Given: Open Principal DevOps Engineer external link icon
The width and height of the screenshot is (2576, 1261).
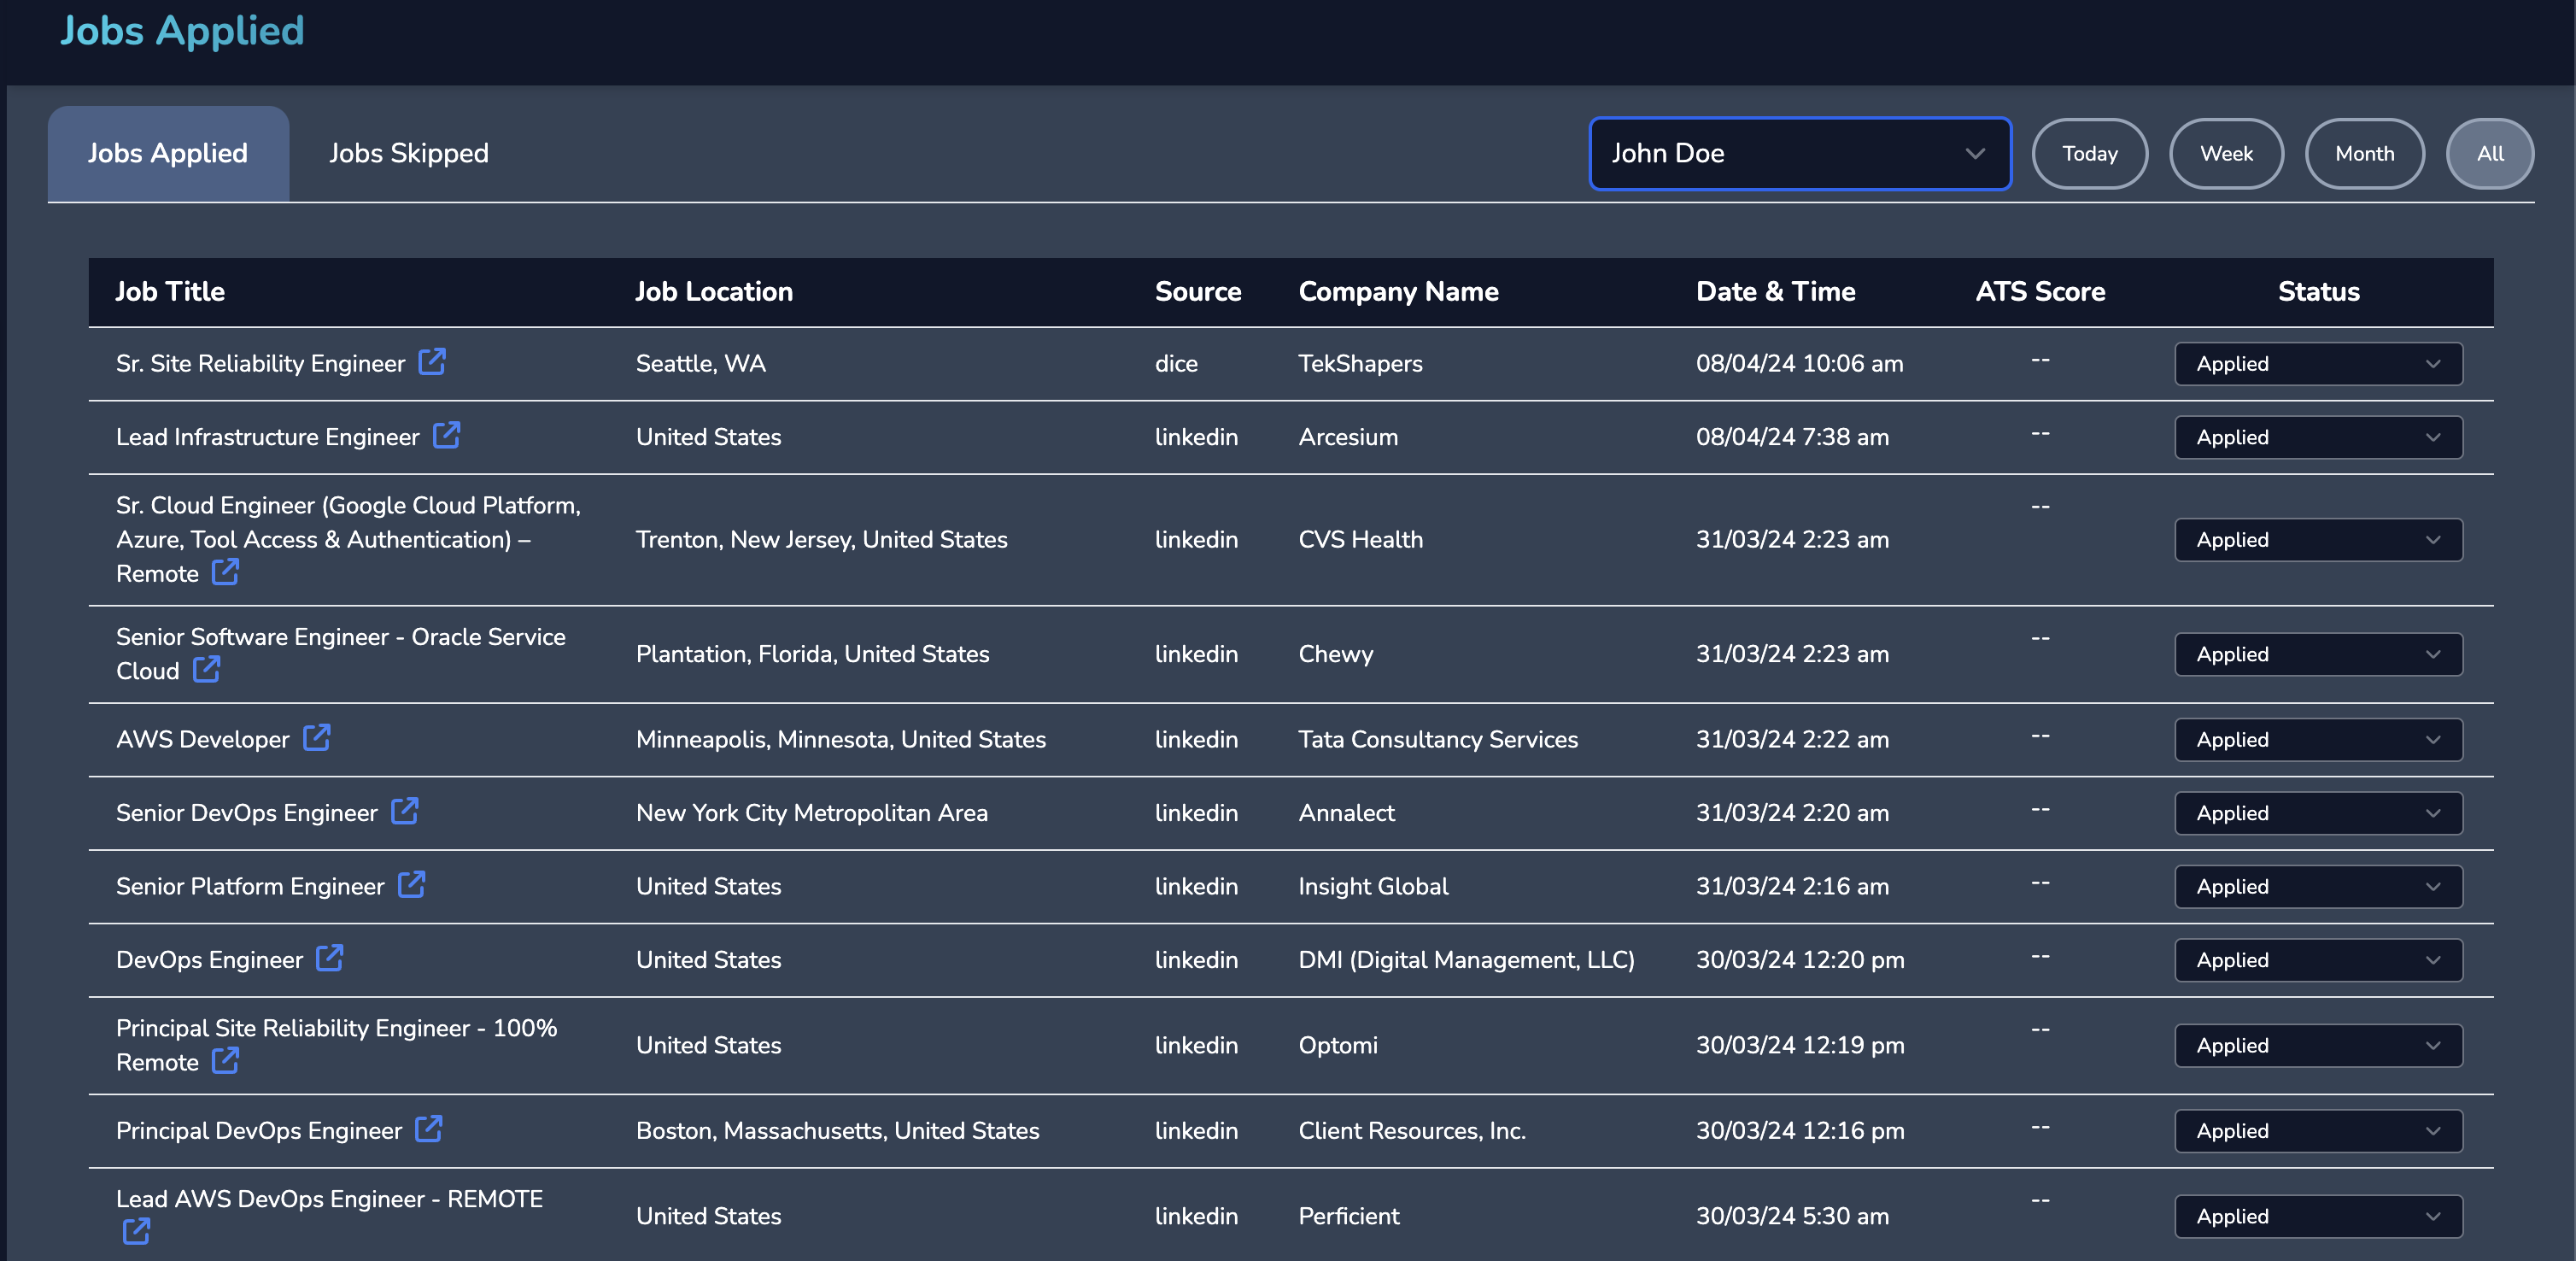Looking at the screenshot, I should point(428,1128).
